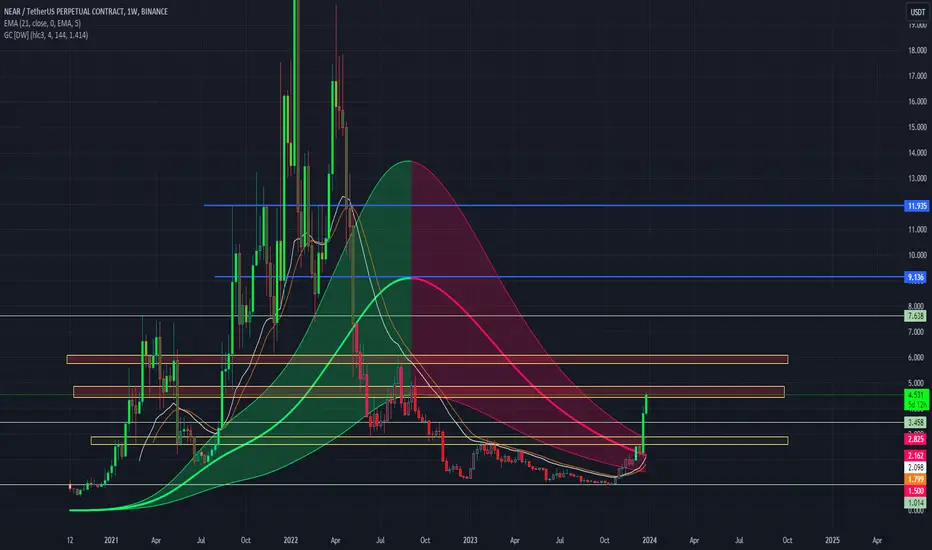
Task: Open the EMA (21, close, 0, EMA, 5) legend
Action: [x=42, y=23]
